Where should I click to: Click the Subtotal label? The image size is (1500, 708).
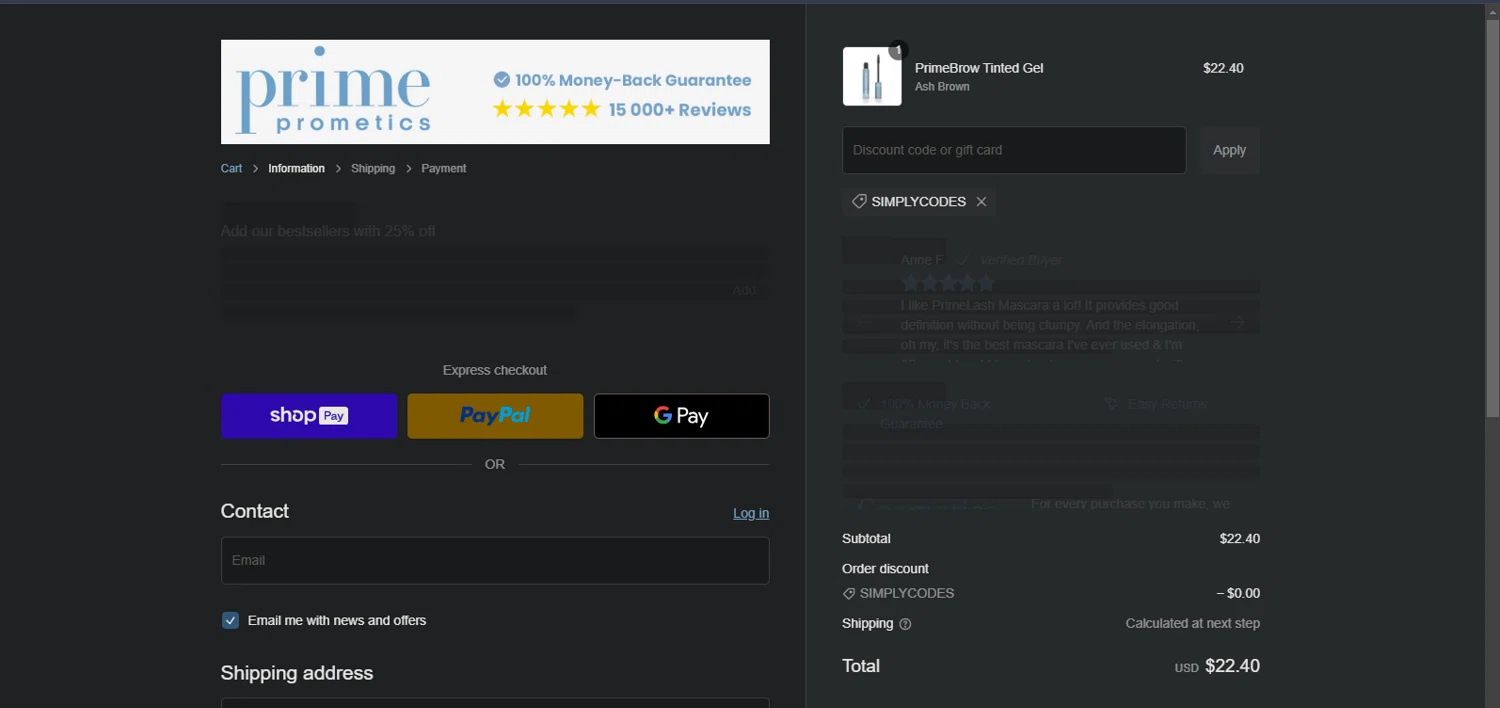tap(866, 539)
